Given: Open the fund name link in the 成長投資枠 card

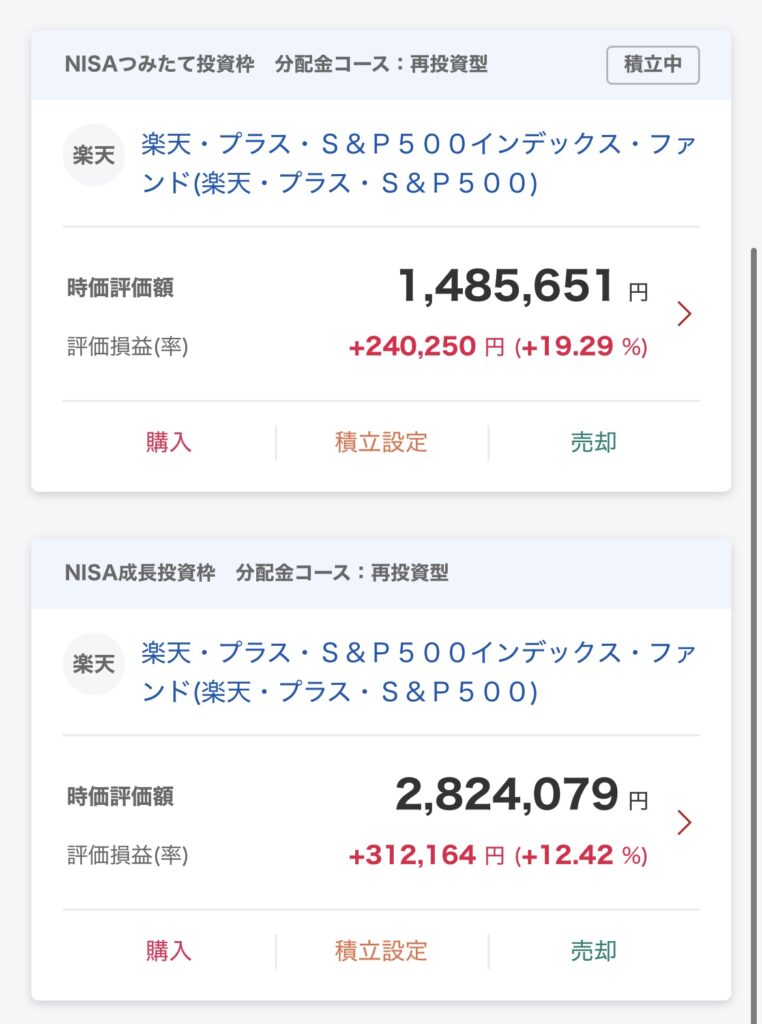Looking at the screenshot, I should tap(418, 672).
